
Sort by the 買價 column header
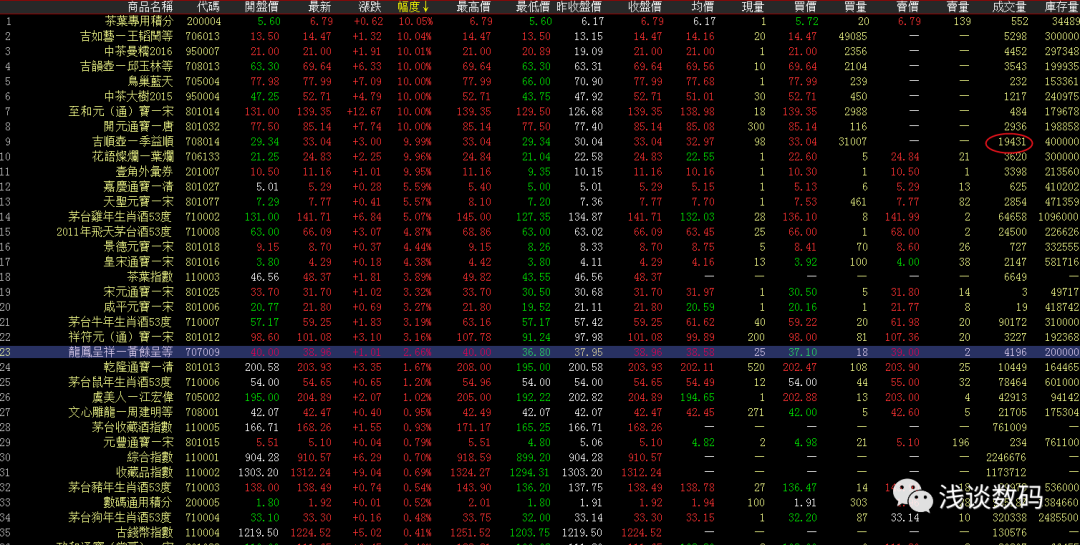pos(805,7)
